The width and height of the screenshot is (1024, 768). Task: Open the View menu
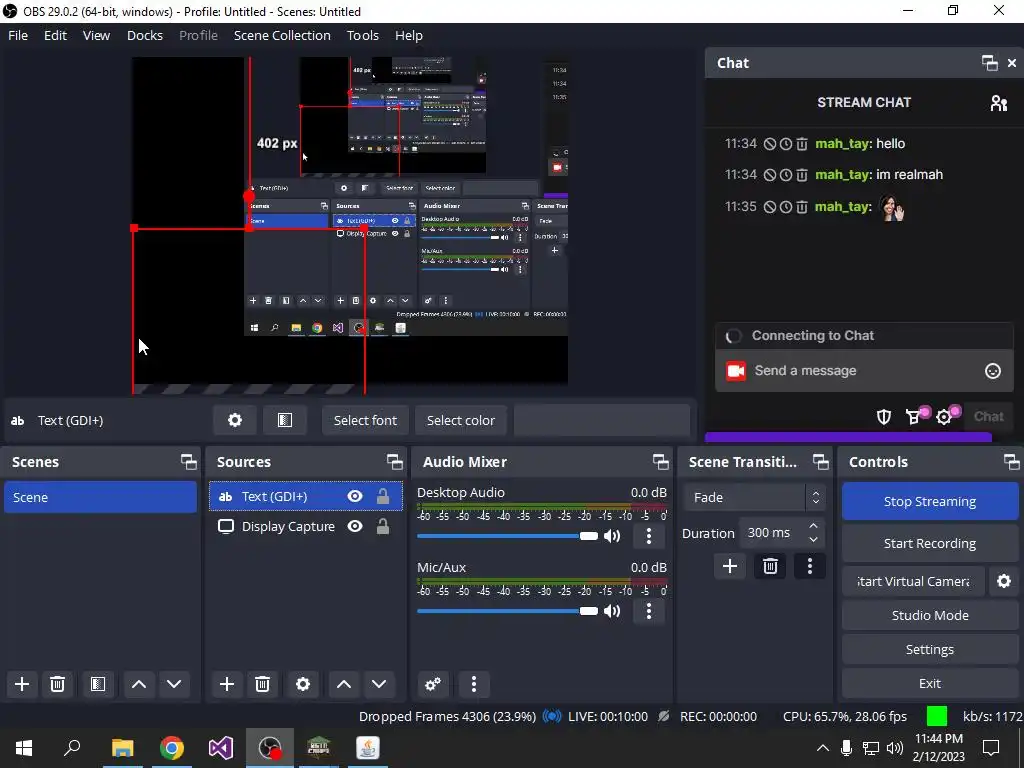pos(96,35)
